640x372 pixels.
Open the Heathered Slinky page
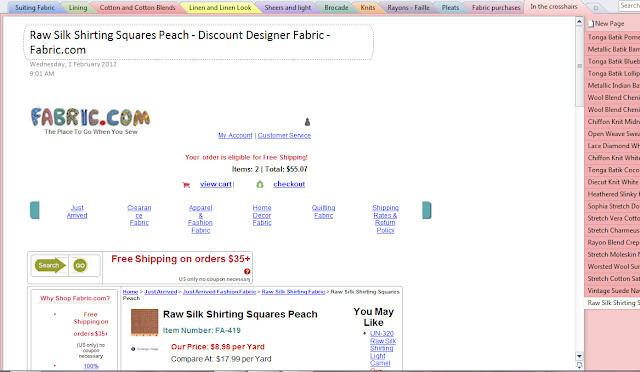(x=613, y=194)
